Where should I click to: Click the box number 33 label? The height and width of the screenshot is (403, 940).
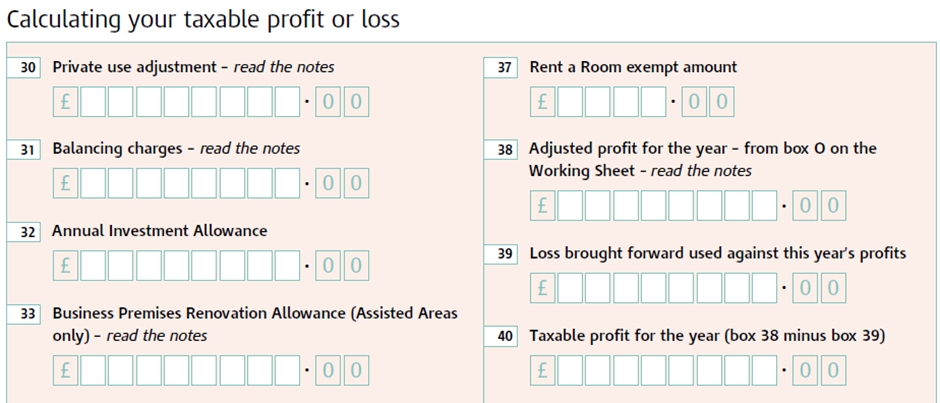coord(29,314)
